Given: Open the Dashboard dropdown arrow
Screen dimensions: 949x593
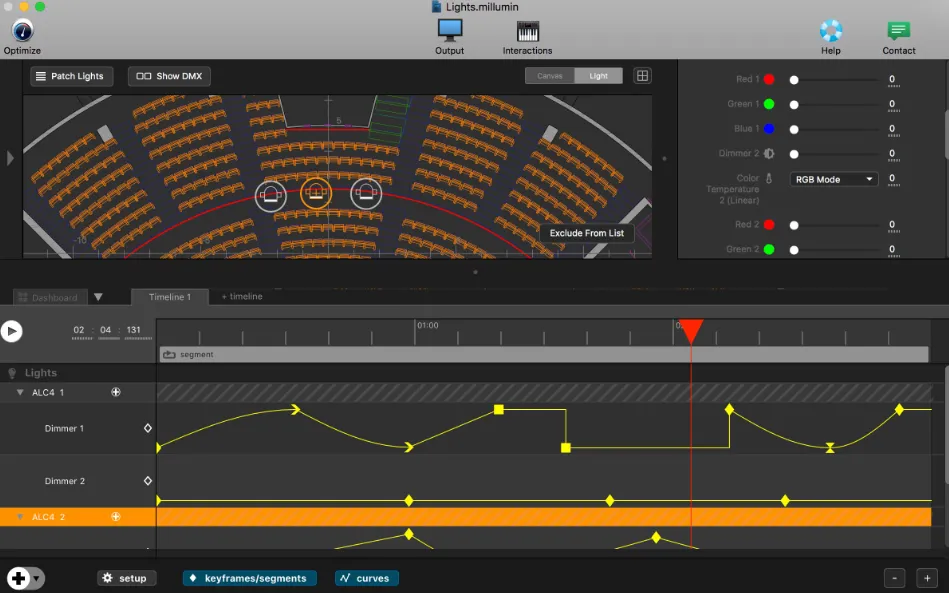Looking at the screenshot, I should coord(98,297).
